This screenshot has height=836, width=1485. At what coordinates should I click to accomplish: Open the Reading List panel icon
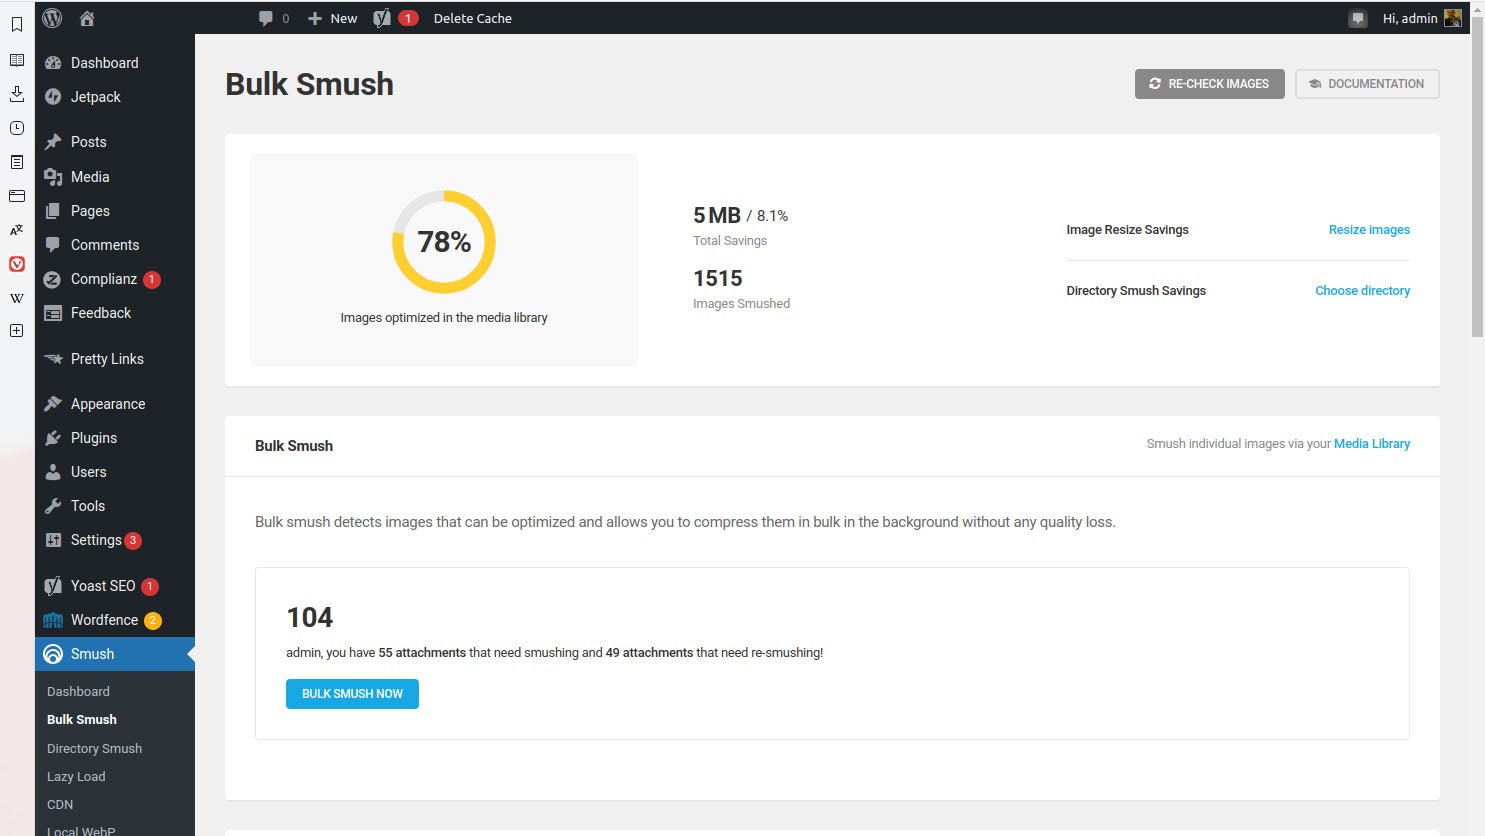coord(17,60)
